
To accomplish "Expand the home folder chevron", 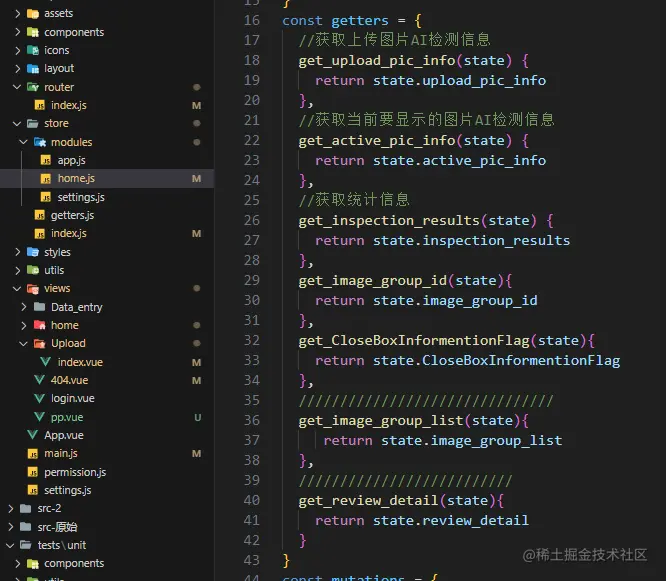I will point(24,325).
